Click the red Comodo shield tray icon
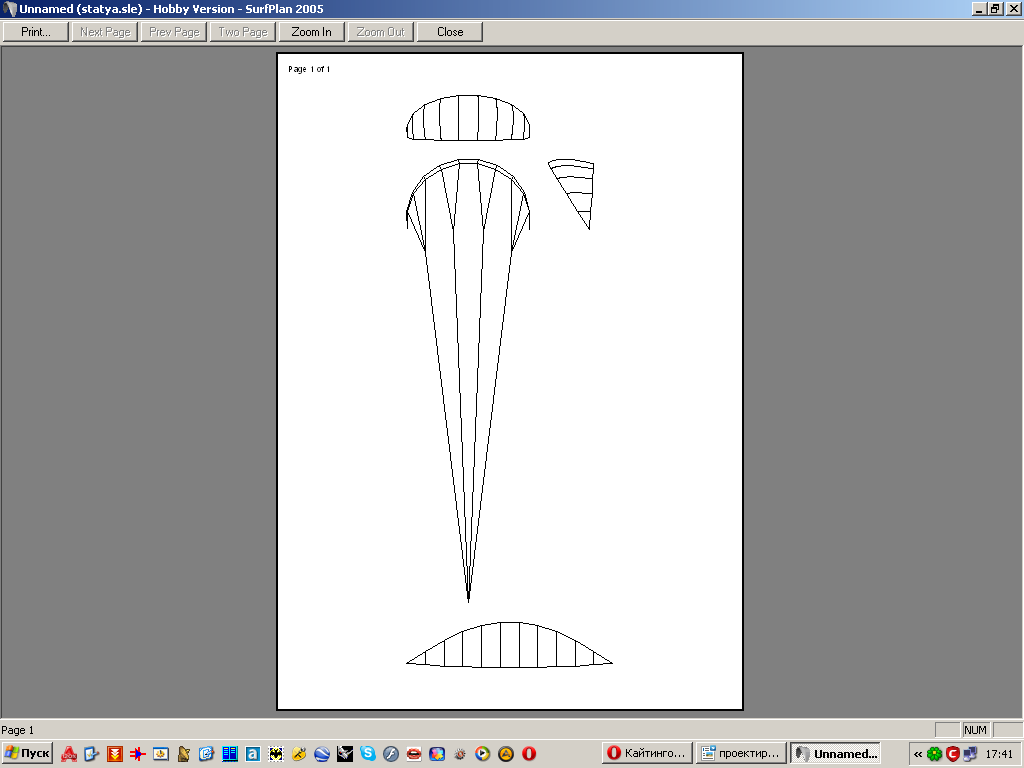This screenshot has width=1024, height=768. (952, 754)
